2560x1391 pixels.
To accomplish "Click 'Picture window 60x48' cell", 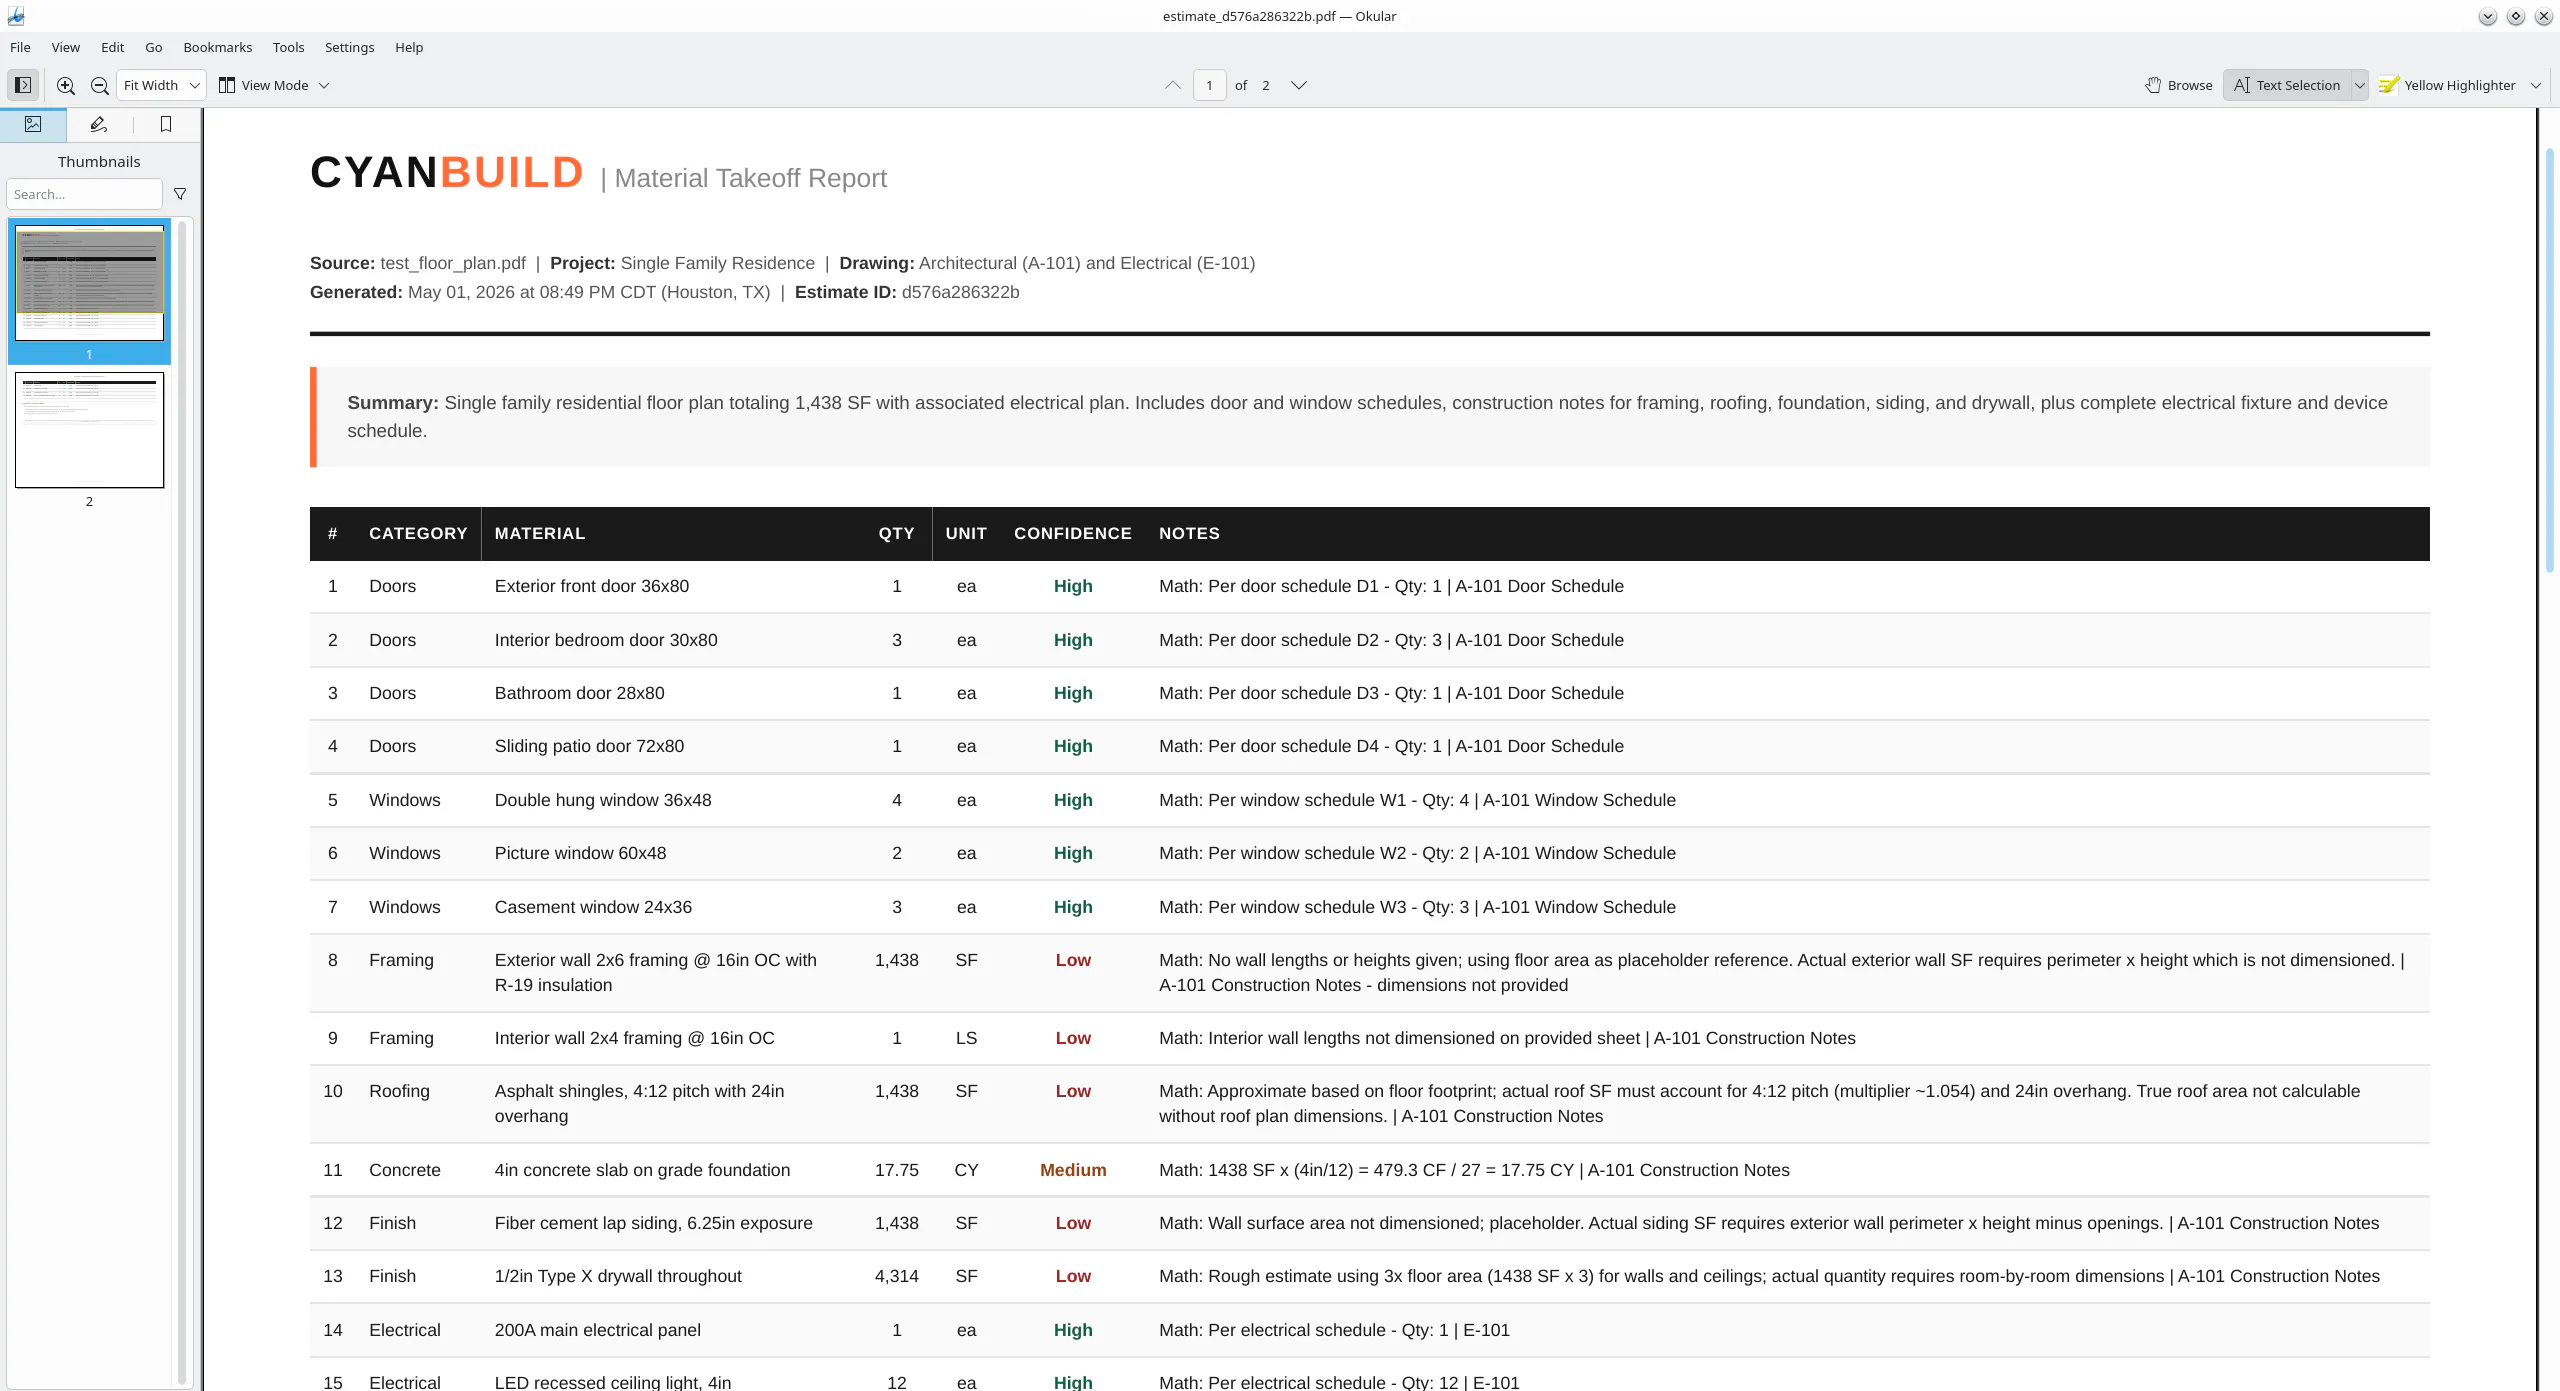I will tap(580, 853).
